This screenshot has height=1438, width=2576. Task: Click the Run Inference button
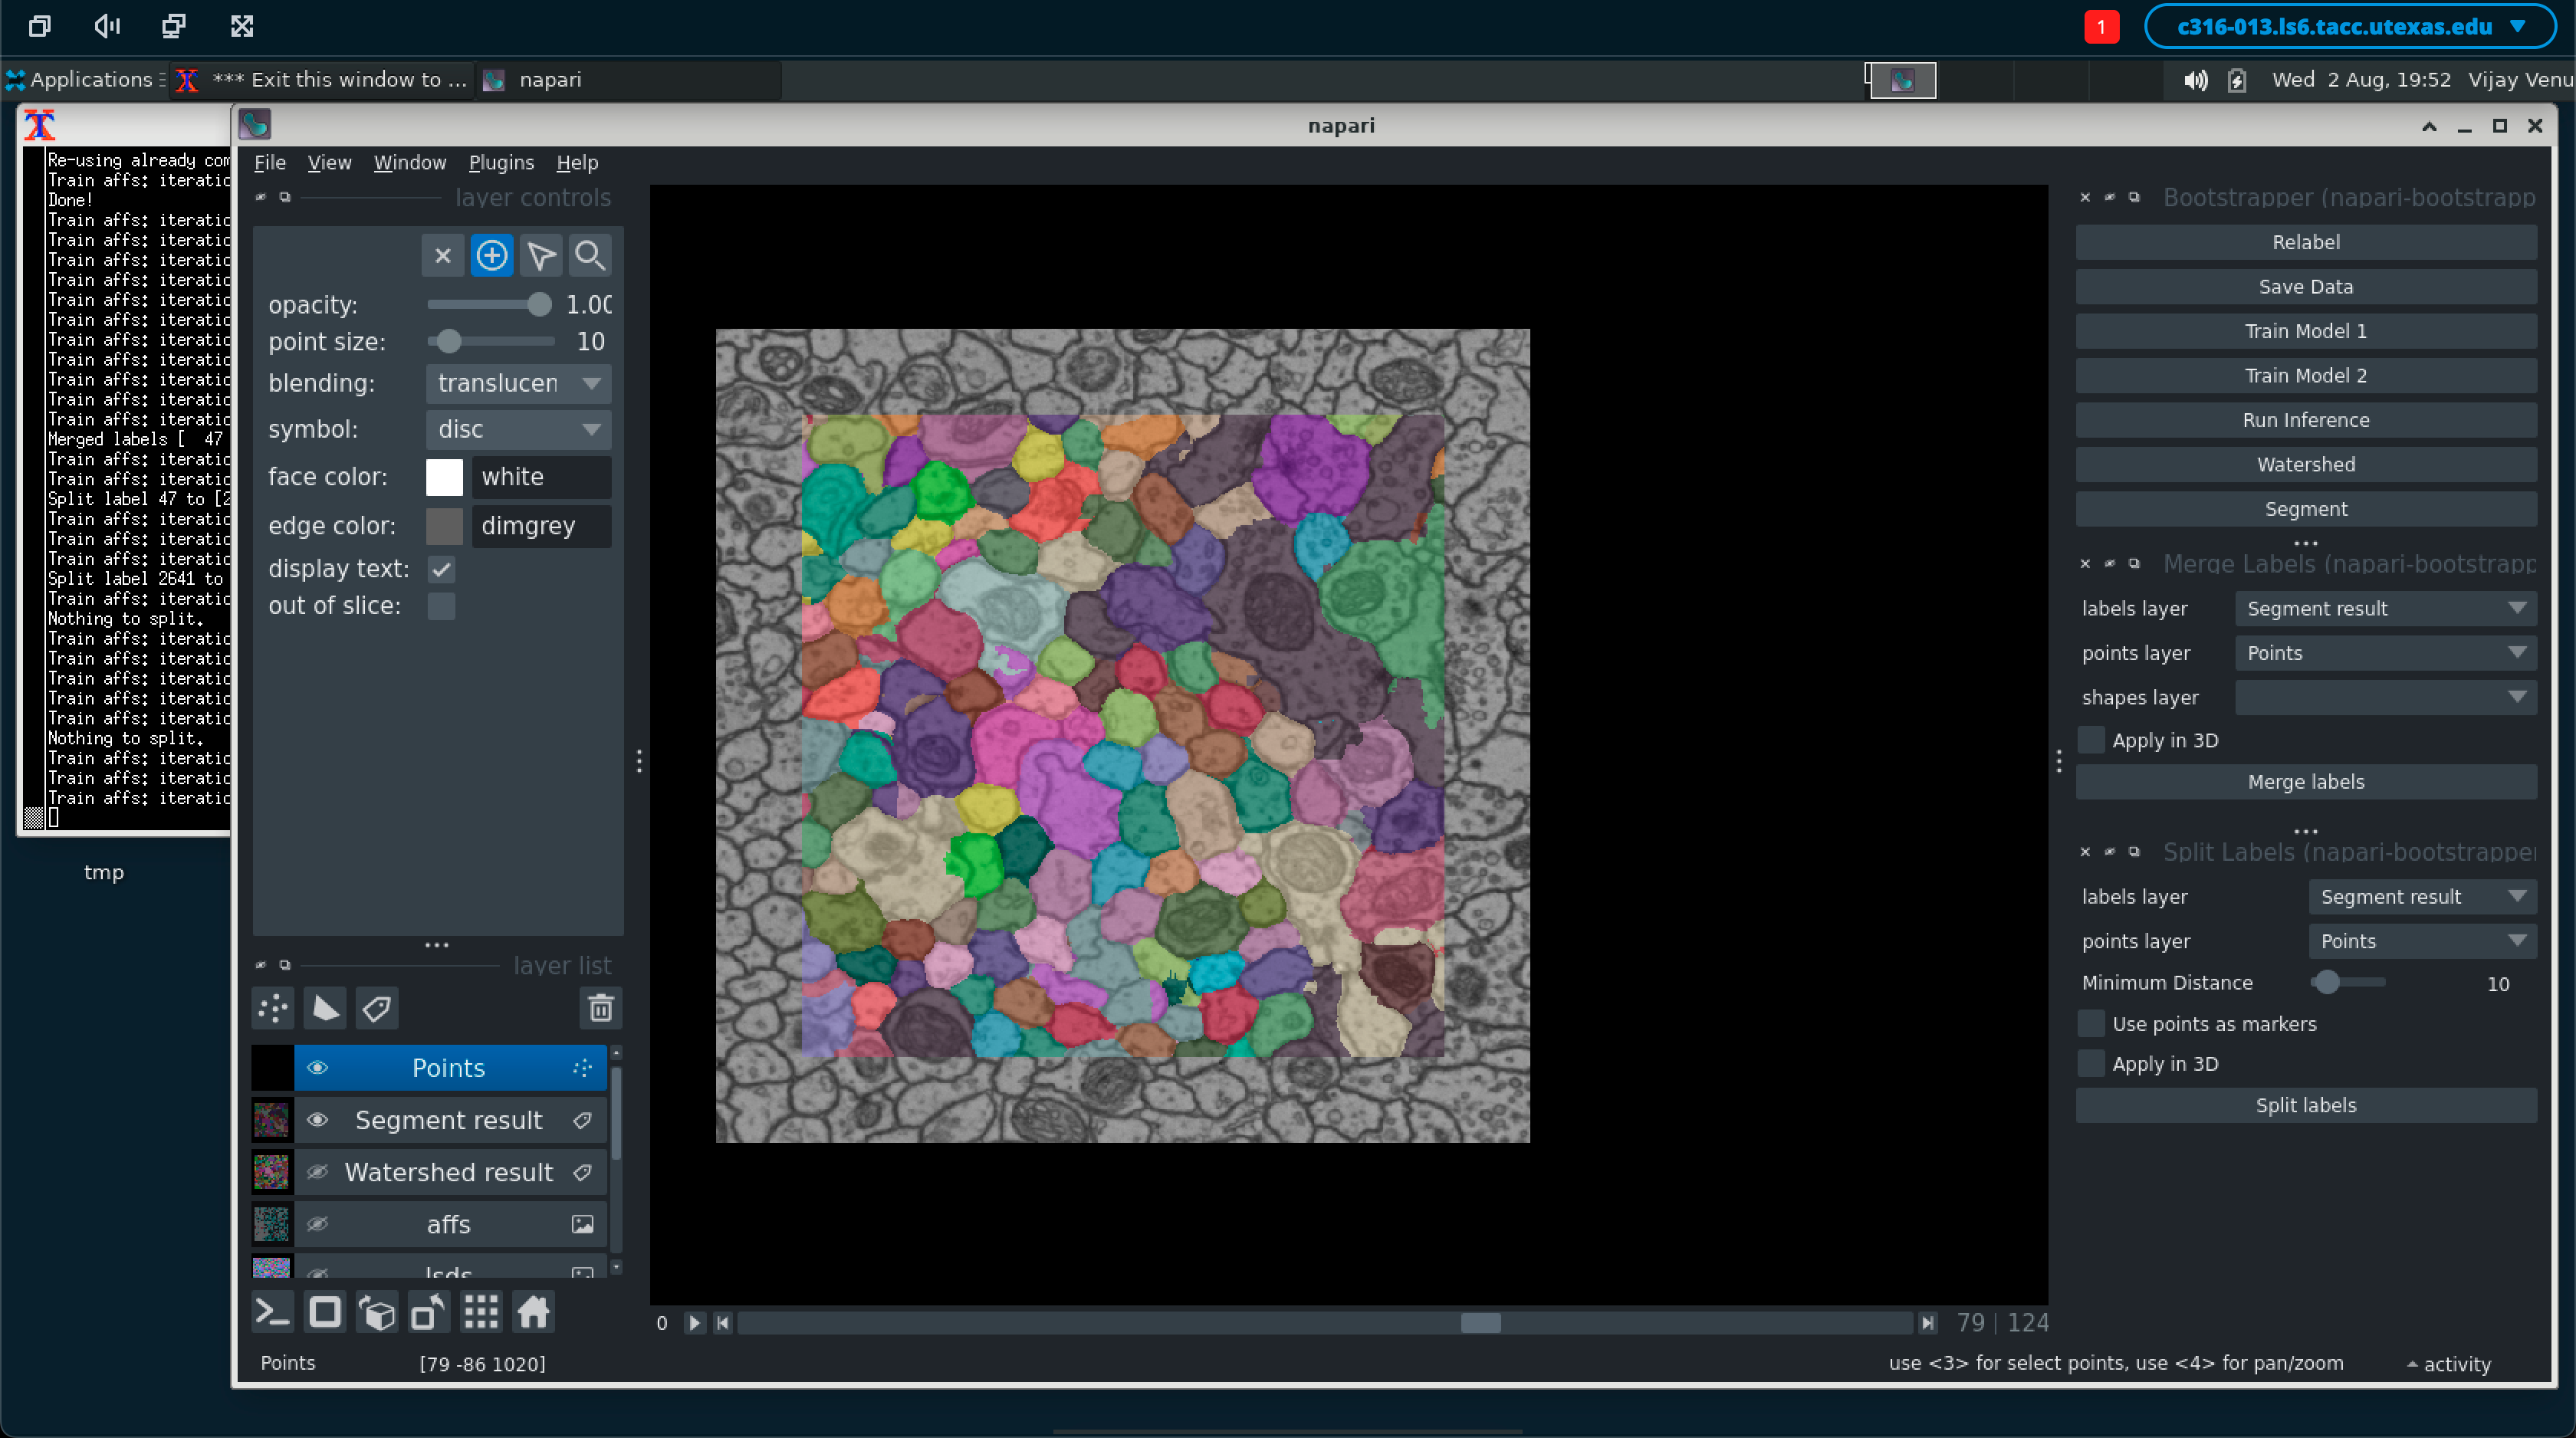(x=2305, y=420)
